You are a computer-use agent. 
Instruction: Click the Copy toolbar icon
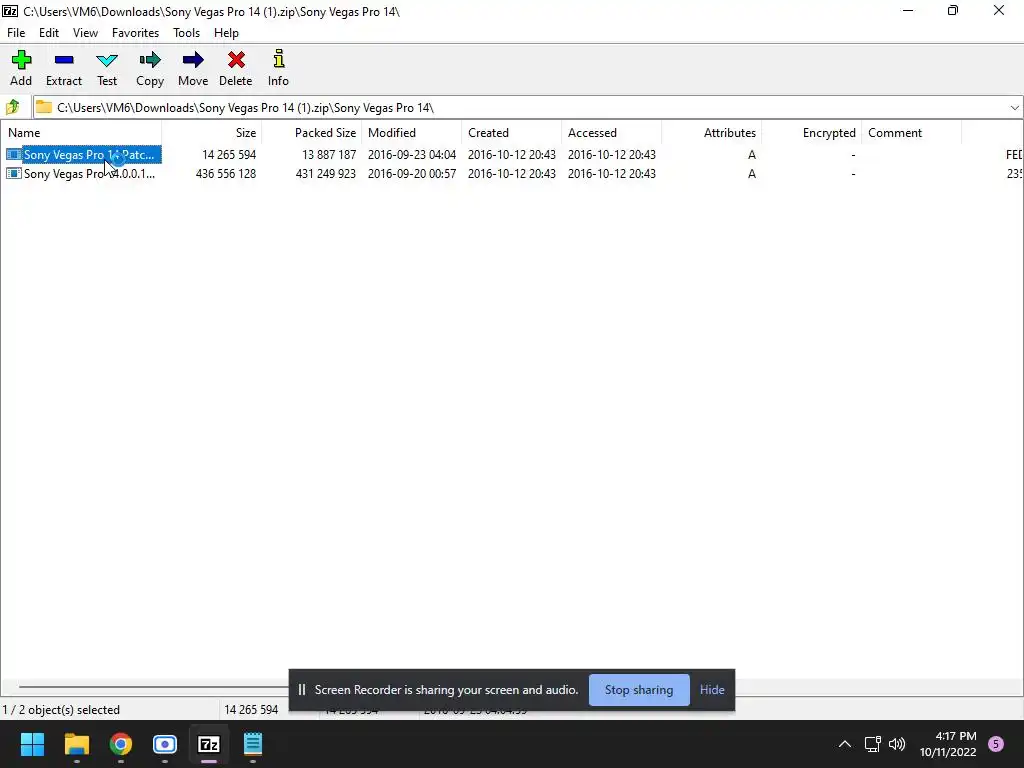coord(150,60)
